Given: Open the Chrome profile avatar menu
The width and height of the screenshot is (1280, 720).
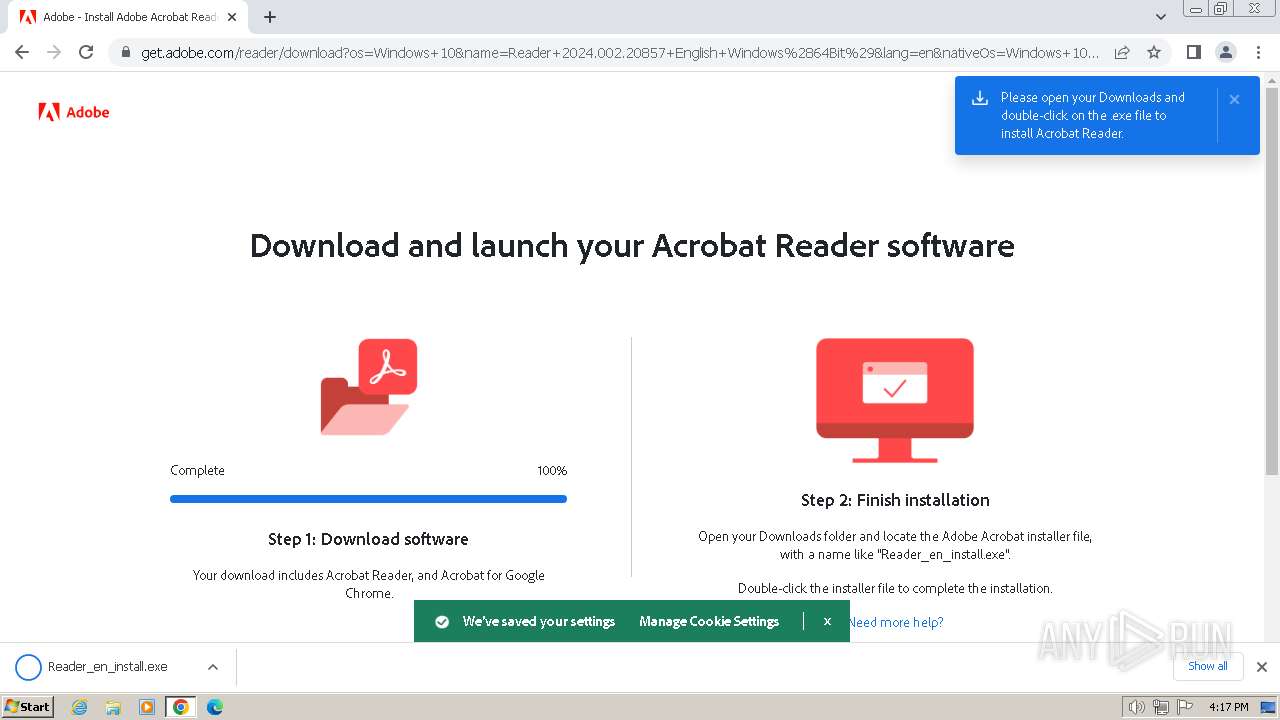Looking at the screenshot, I should click(x=1225, y=52).
